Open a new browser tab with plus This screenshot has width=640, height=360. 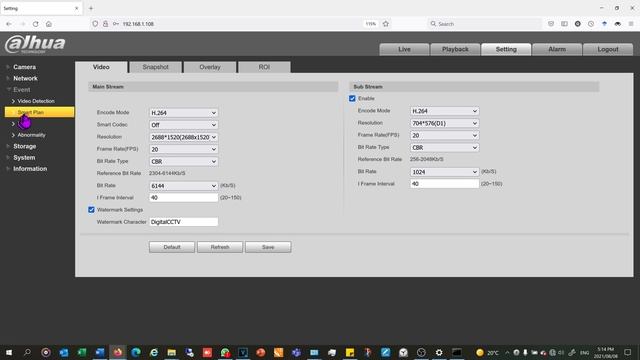pyautogui.click(x=91, y=8)
